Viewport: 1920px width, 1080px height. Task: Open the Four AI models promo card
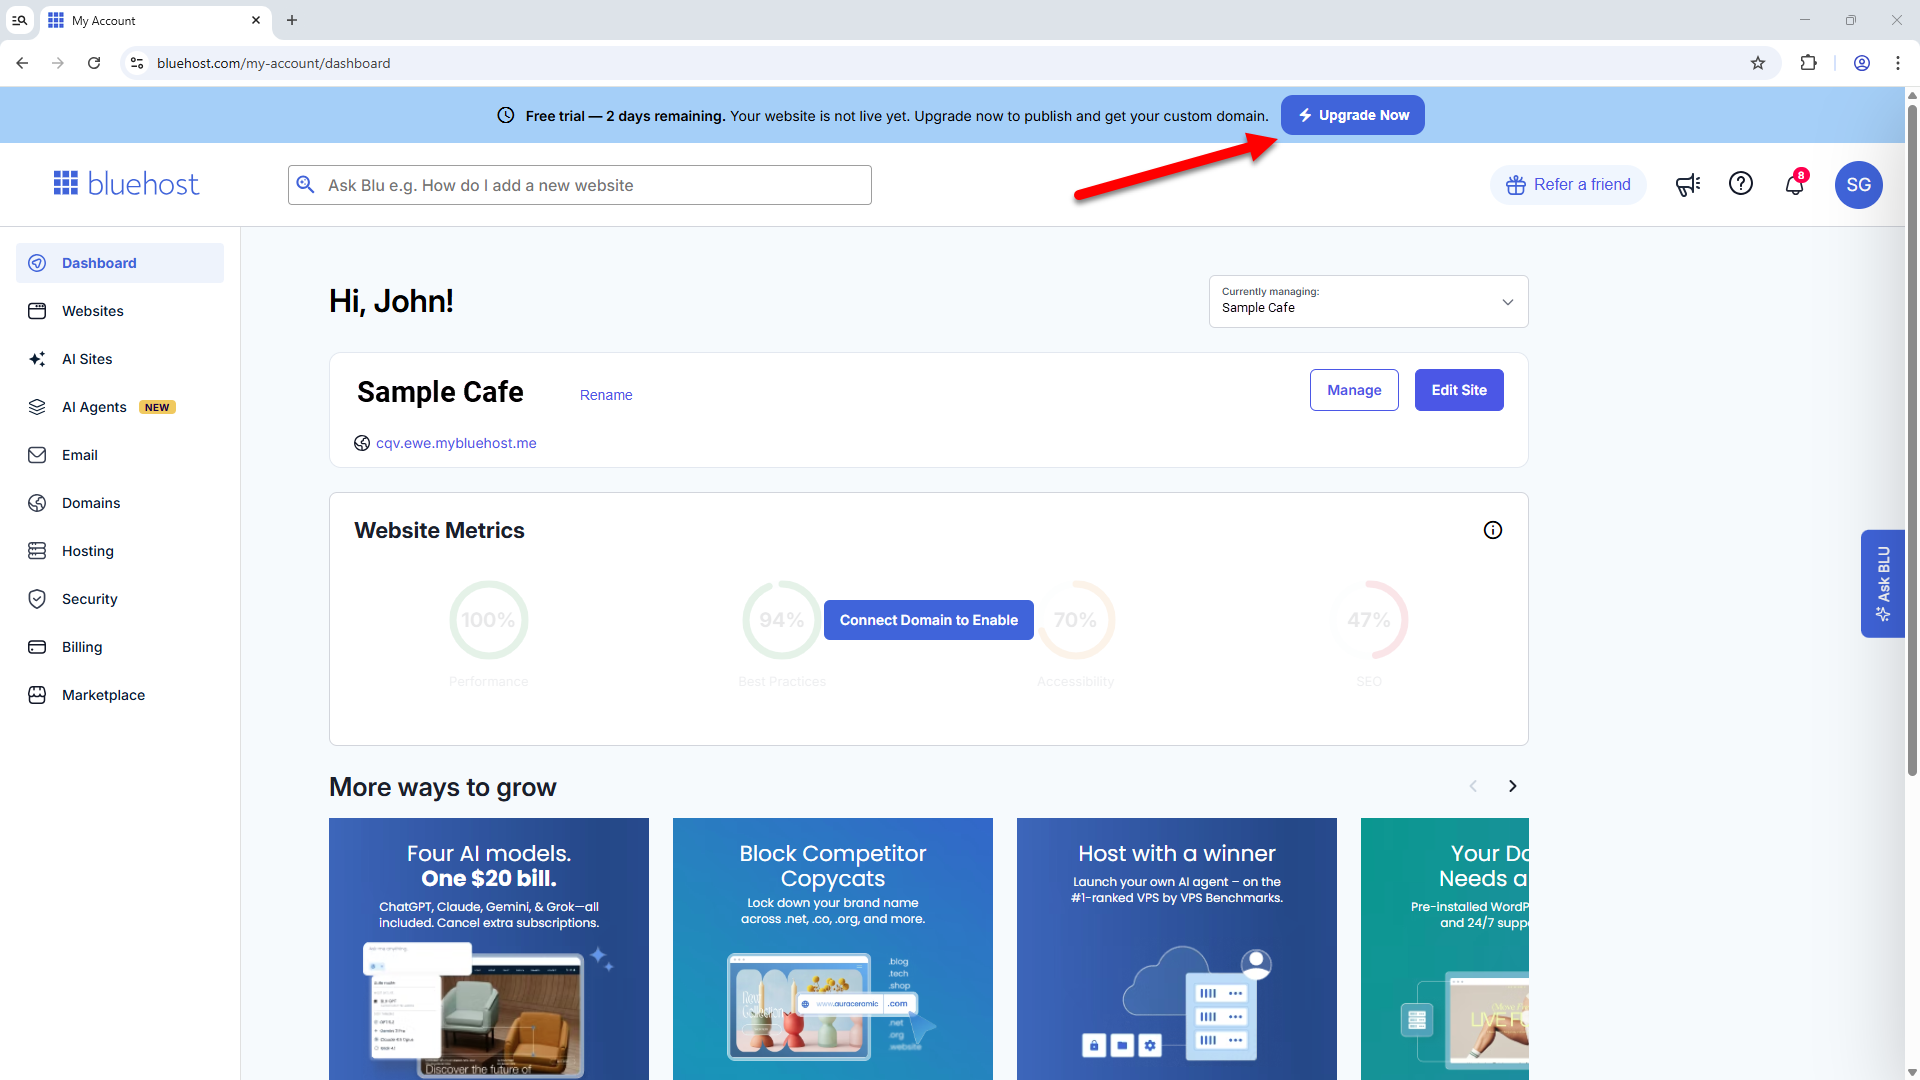[x=489, y=948]
